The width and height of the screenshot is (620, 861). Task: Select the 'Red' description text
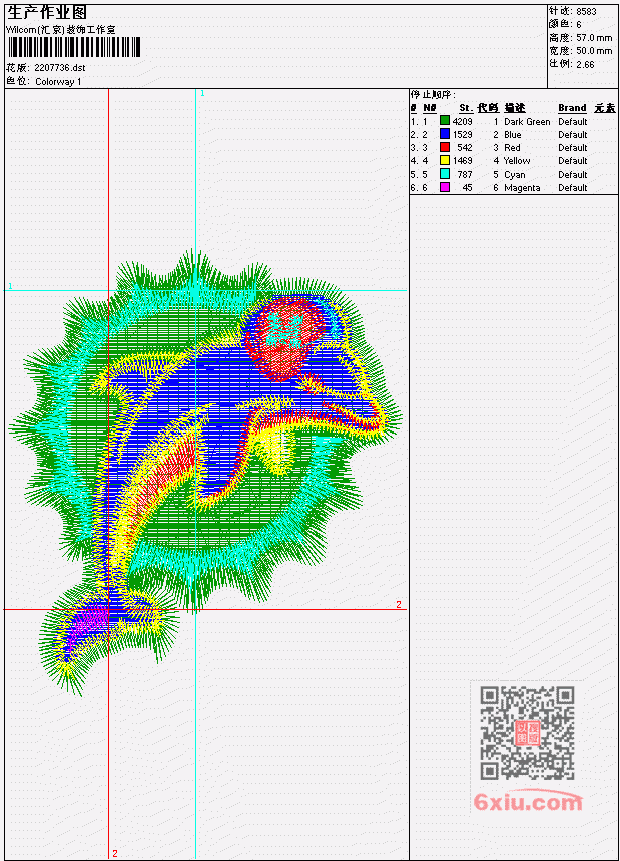pos(512,148)
